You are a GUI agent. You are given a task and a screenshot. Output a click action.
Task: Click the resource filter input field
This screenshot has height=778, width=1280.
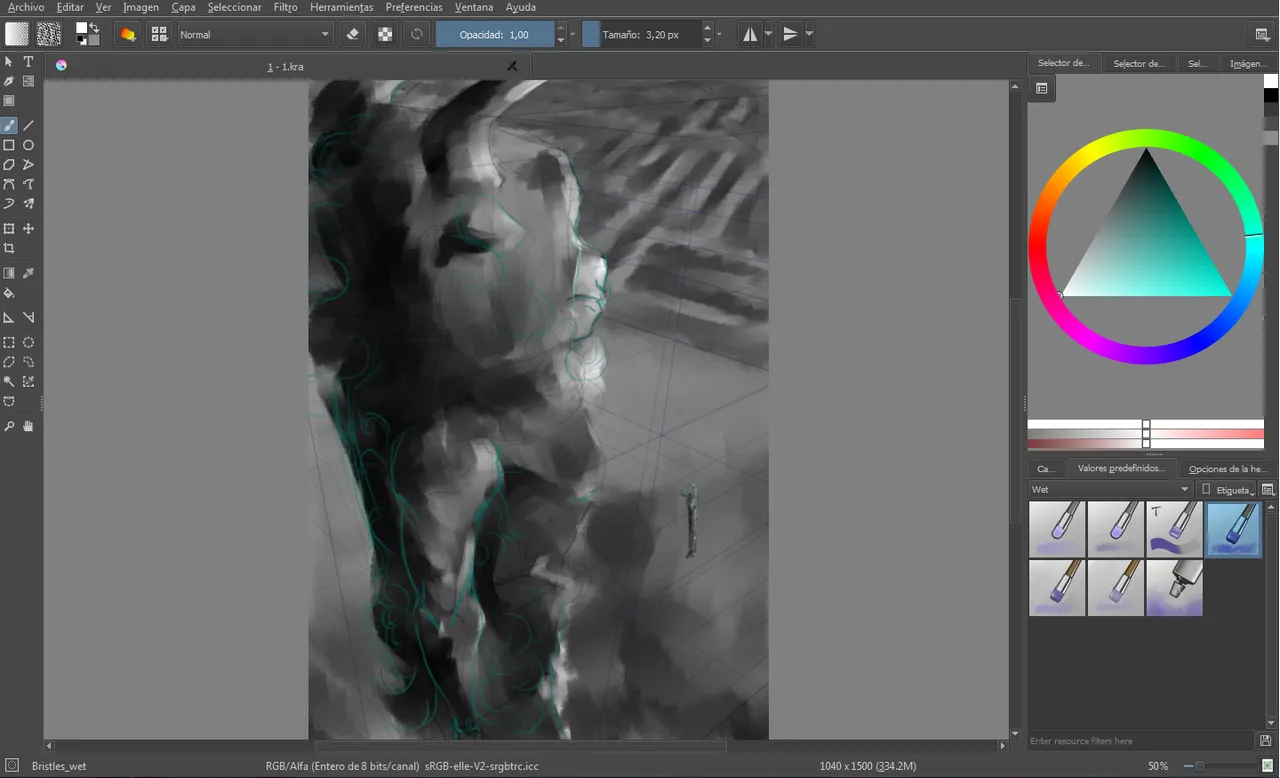(x=1140, y=741)
